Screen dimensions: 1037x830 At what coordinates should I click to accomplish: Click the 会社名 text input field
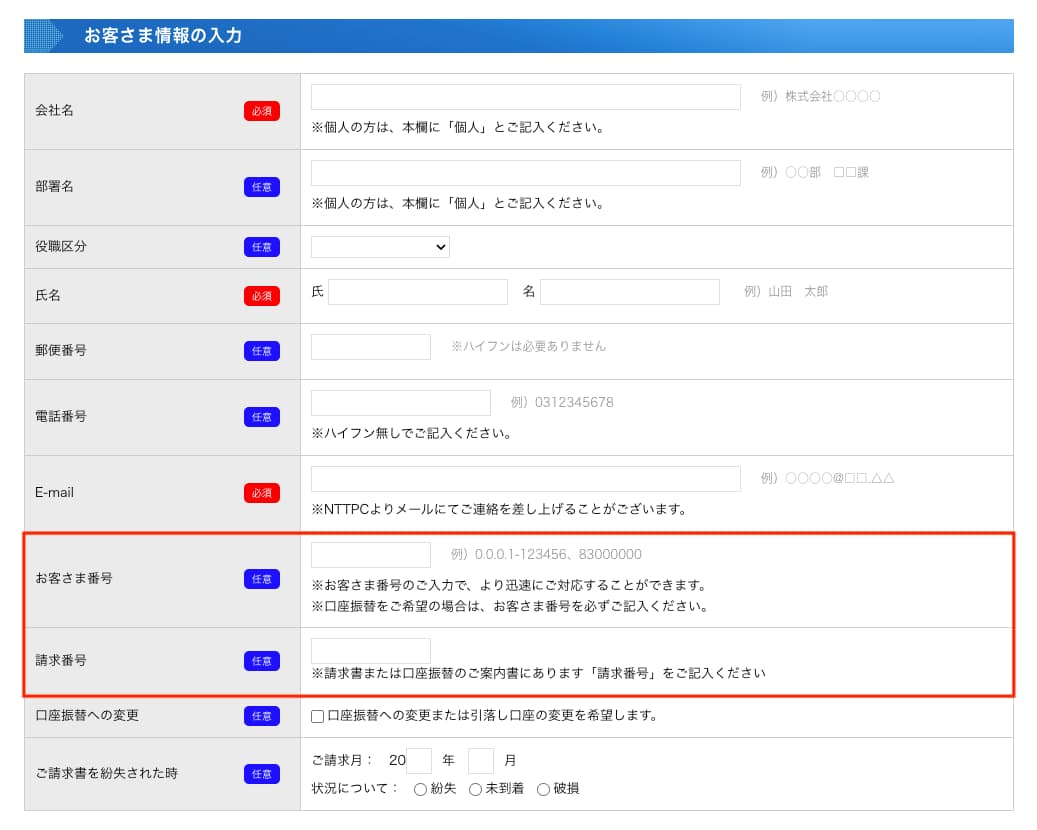525,97
